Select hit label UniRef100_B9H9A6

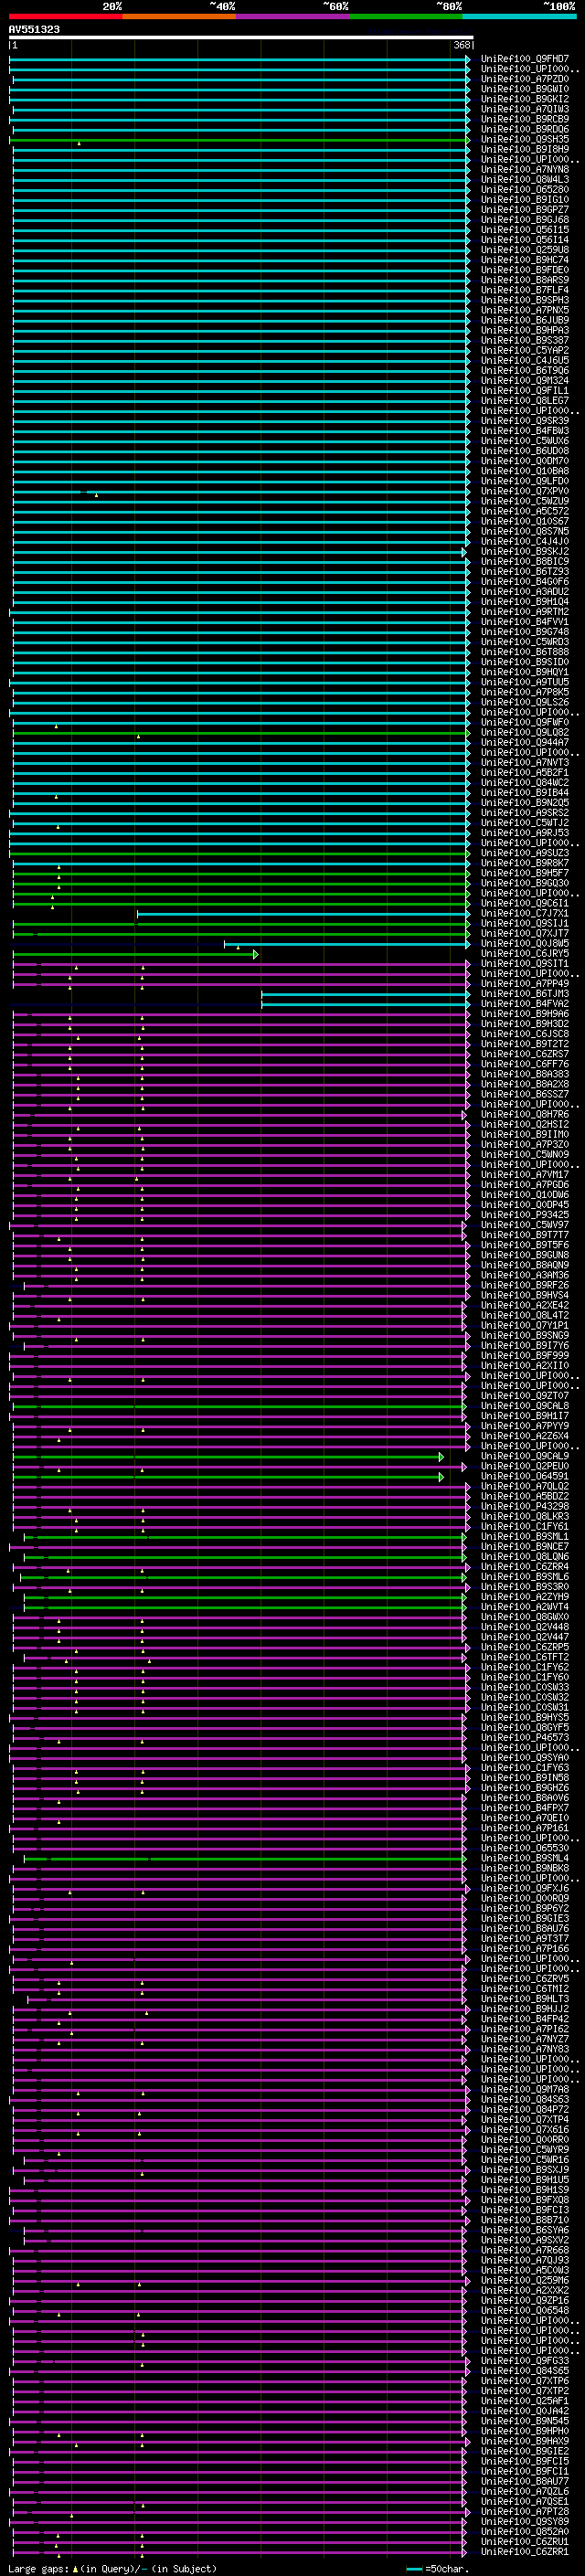525,1014
